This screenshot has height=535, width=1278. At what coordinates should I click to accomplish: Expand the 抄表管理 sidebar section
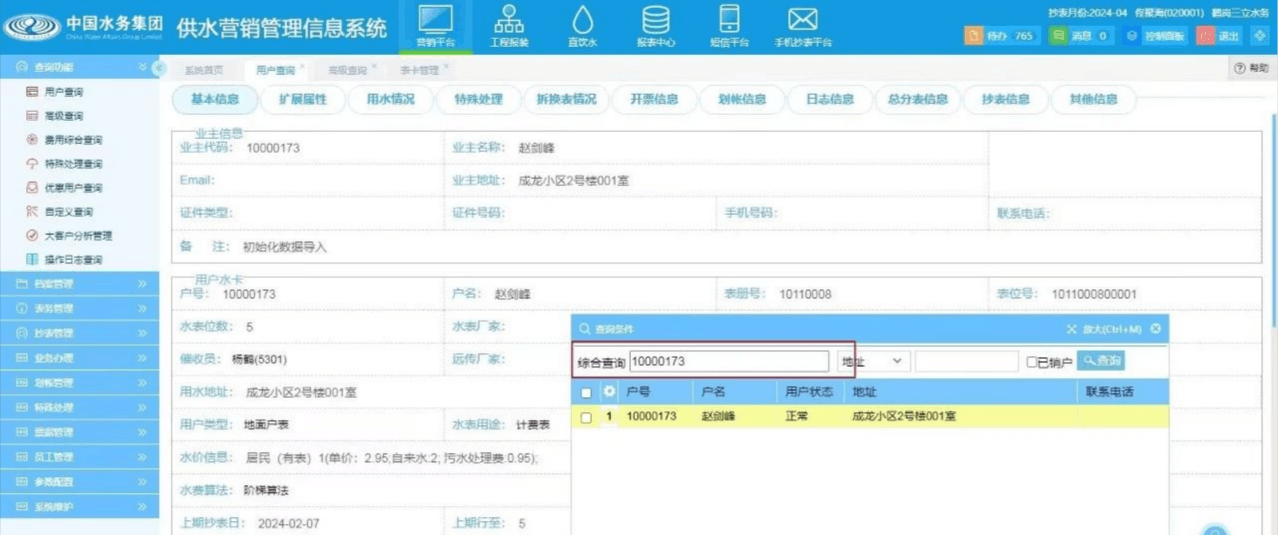coord(80,333)
